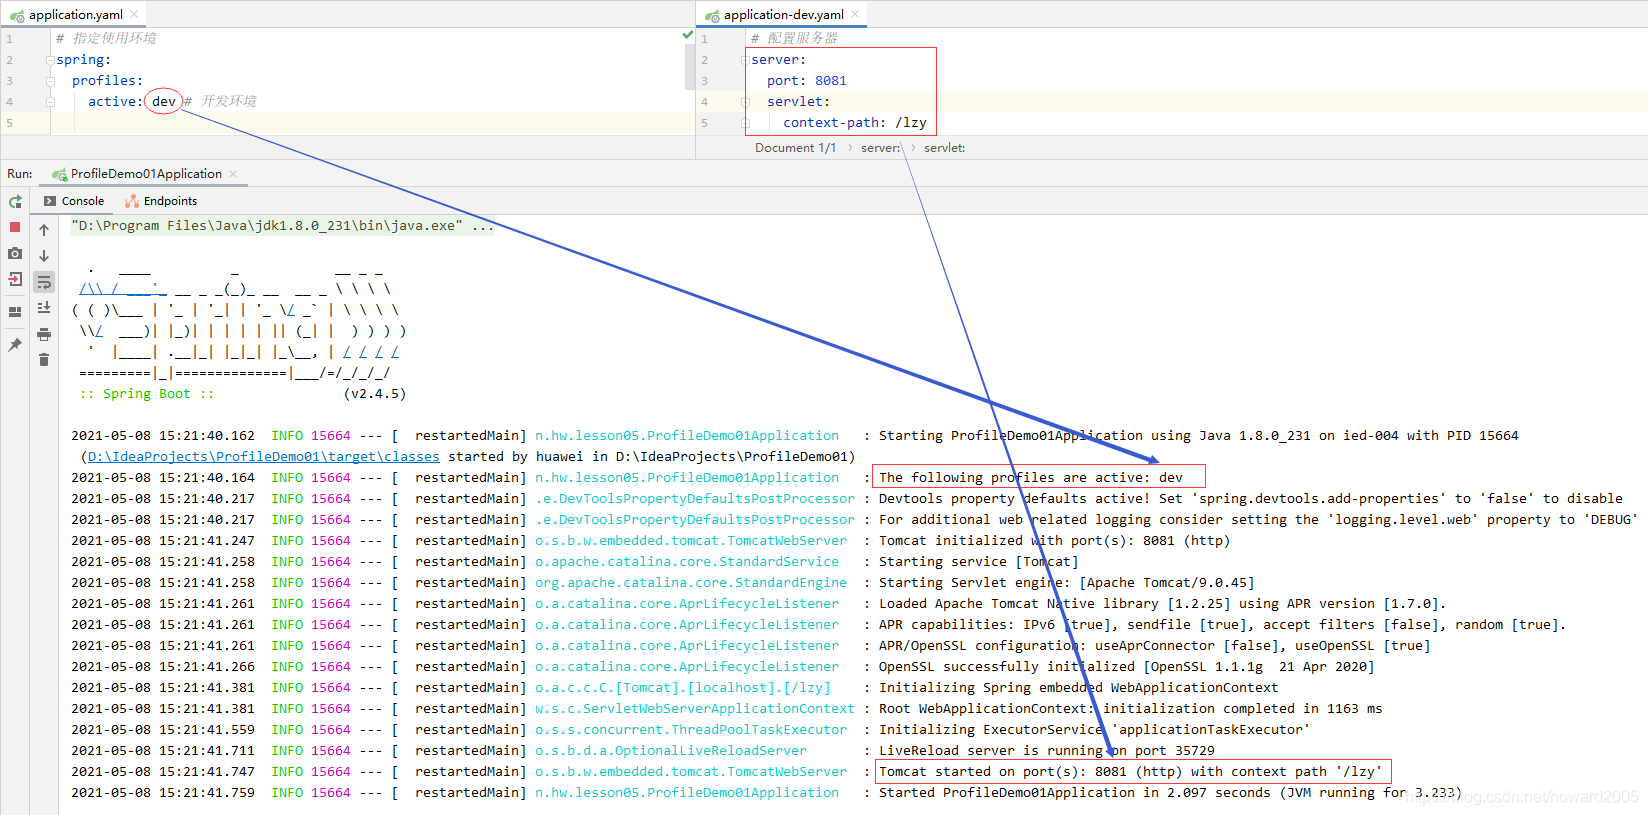Close the application.yaml editor tab
The height and width of the screenshot is (815, 1648).
click(x=135, y=14)
